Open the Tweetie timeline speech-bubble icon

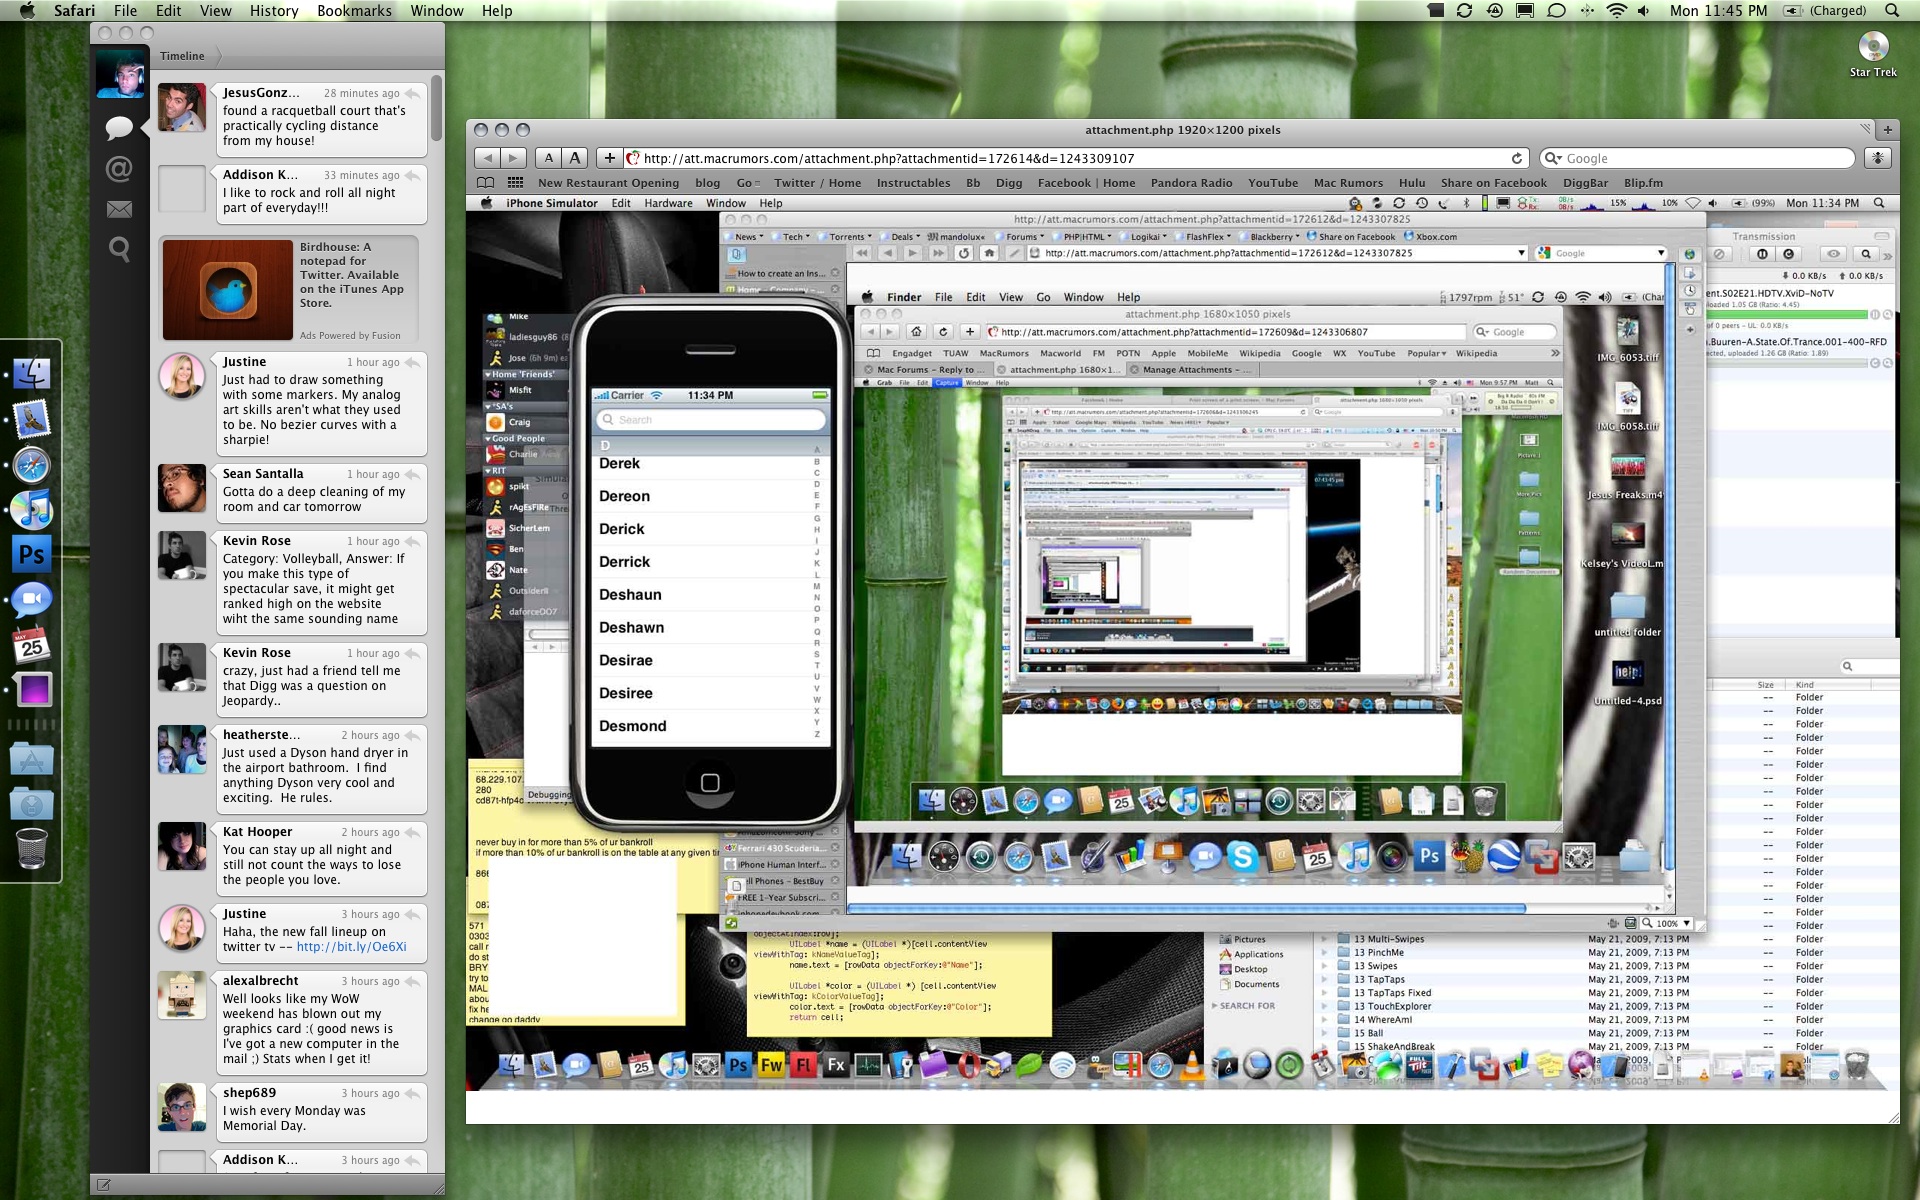click(x=119, y=127)
